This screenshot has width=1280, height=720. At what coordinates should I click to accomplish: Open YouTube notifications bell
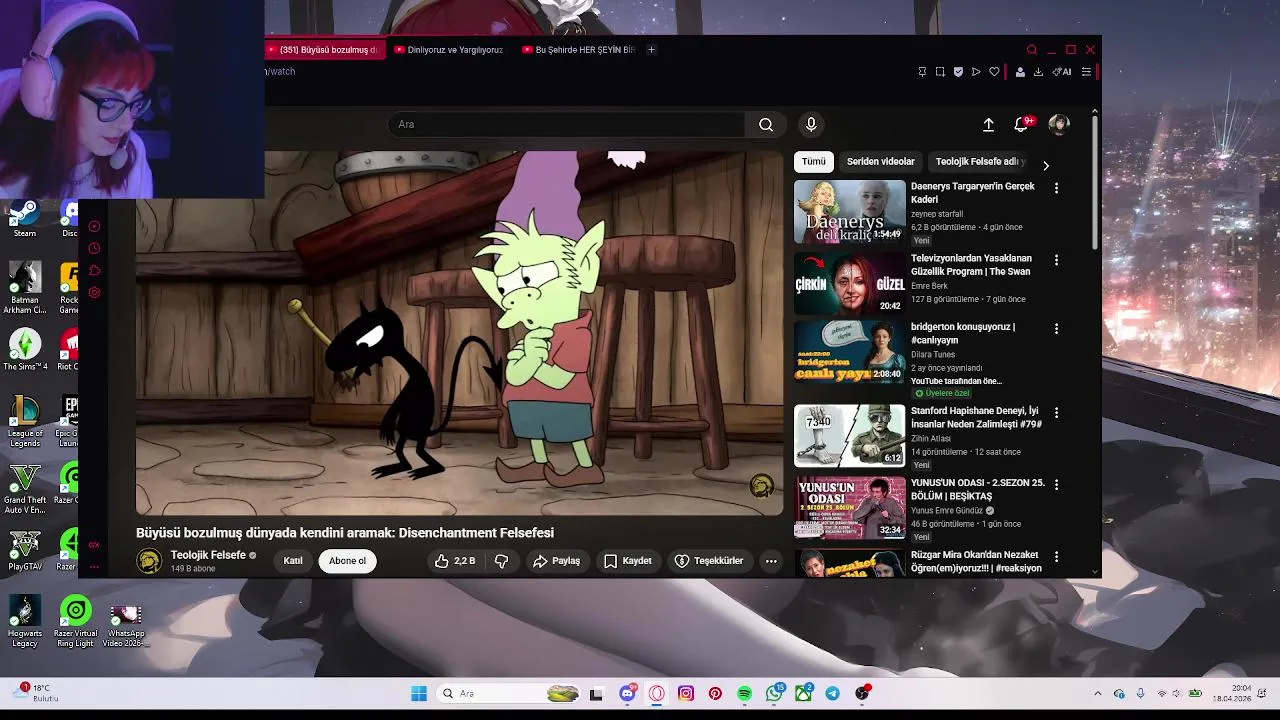(1021, 124)
